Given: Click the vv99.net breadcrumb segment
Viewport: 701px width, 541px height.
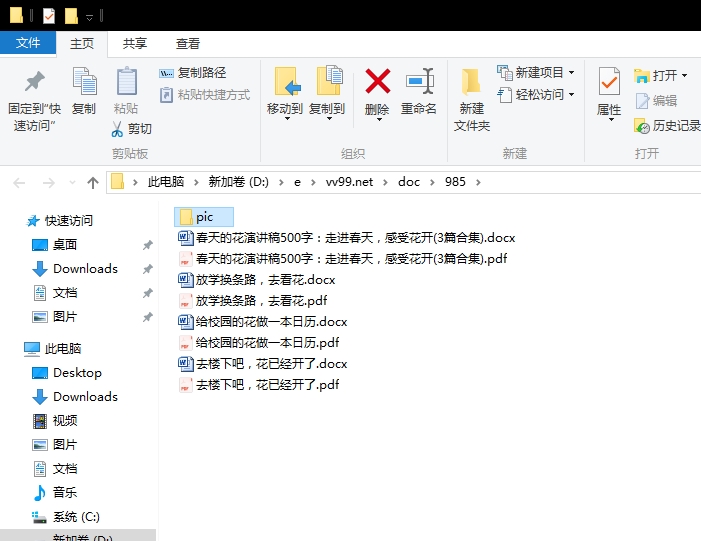Looking at the screenshot, I should click(349, 182).
